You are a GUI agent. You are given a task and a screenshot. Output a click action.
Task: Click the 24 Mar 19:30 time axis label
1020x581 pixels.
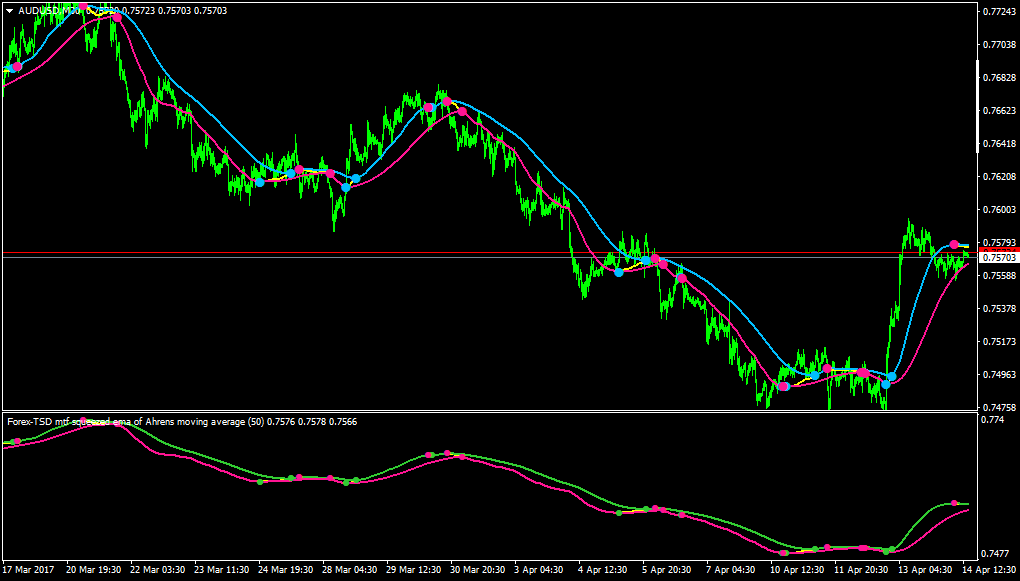[286, 568]
